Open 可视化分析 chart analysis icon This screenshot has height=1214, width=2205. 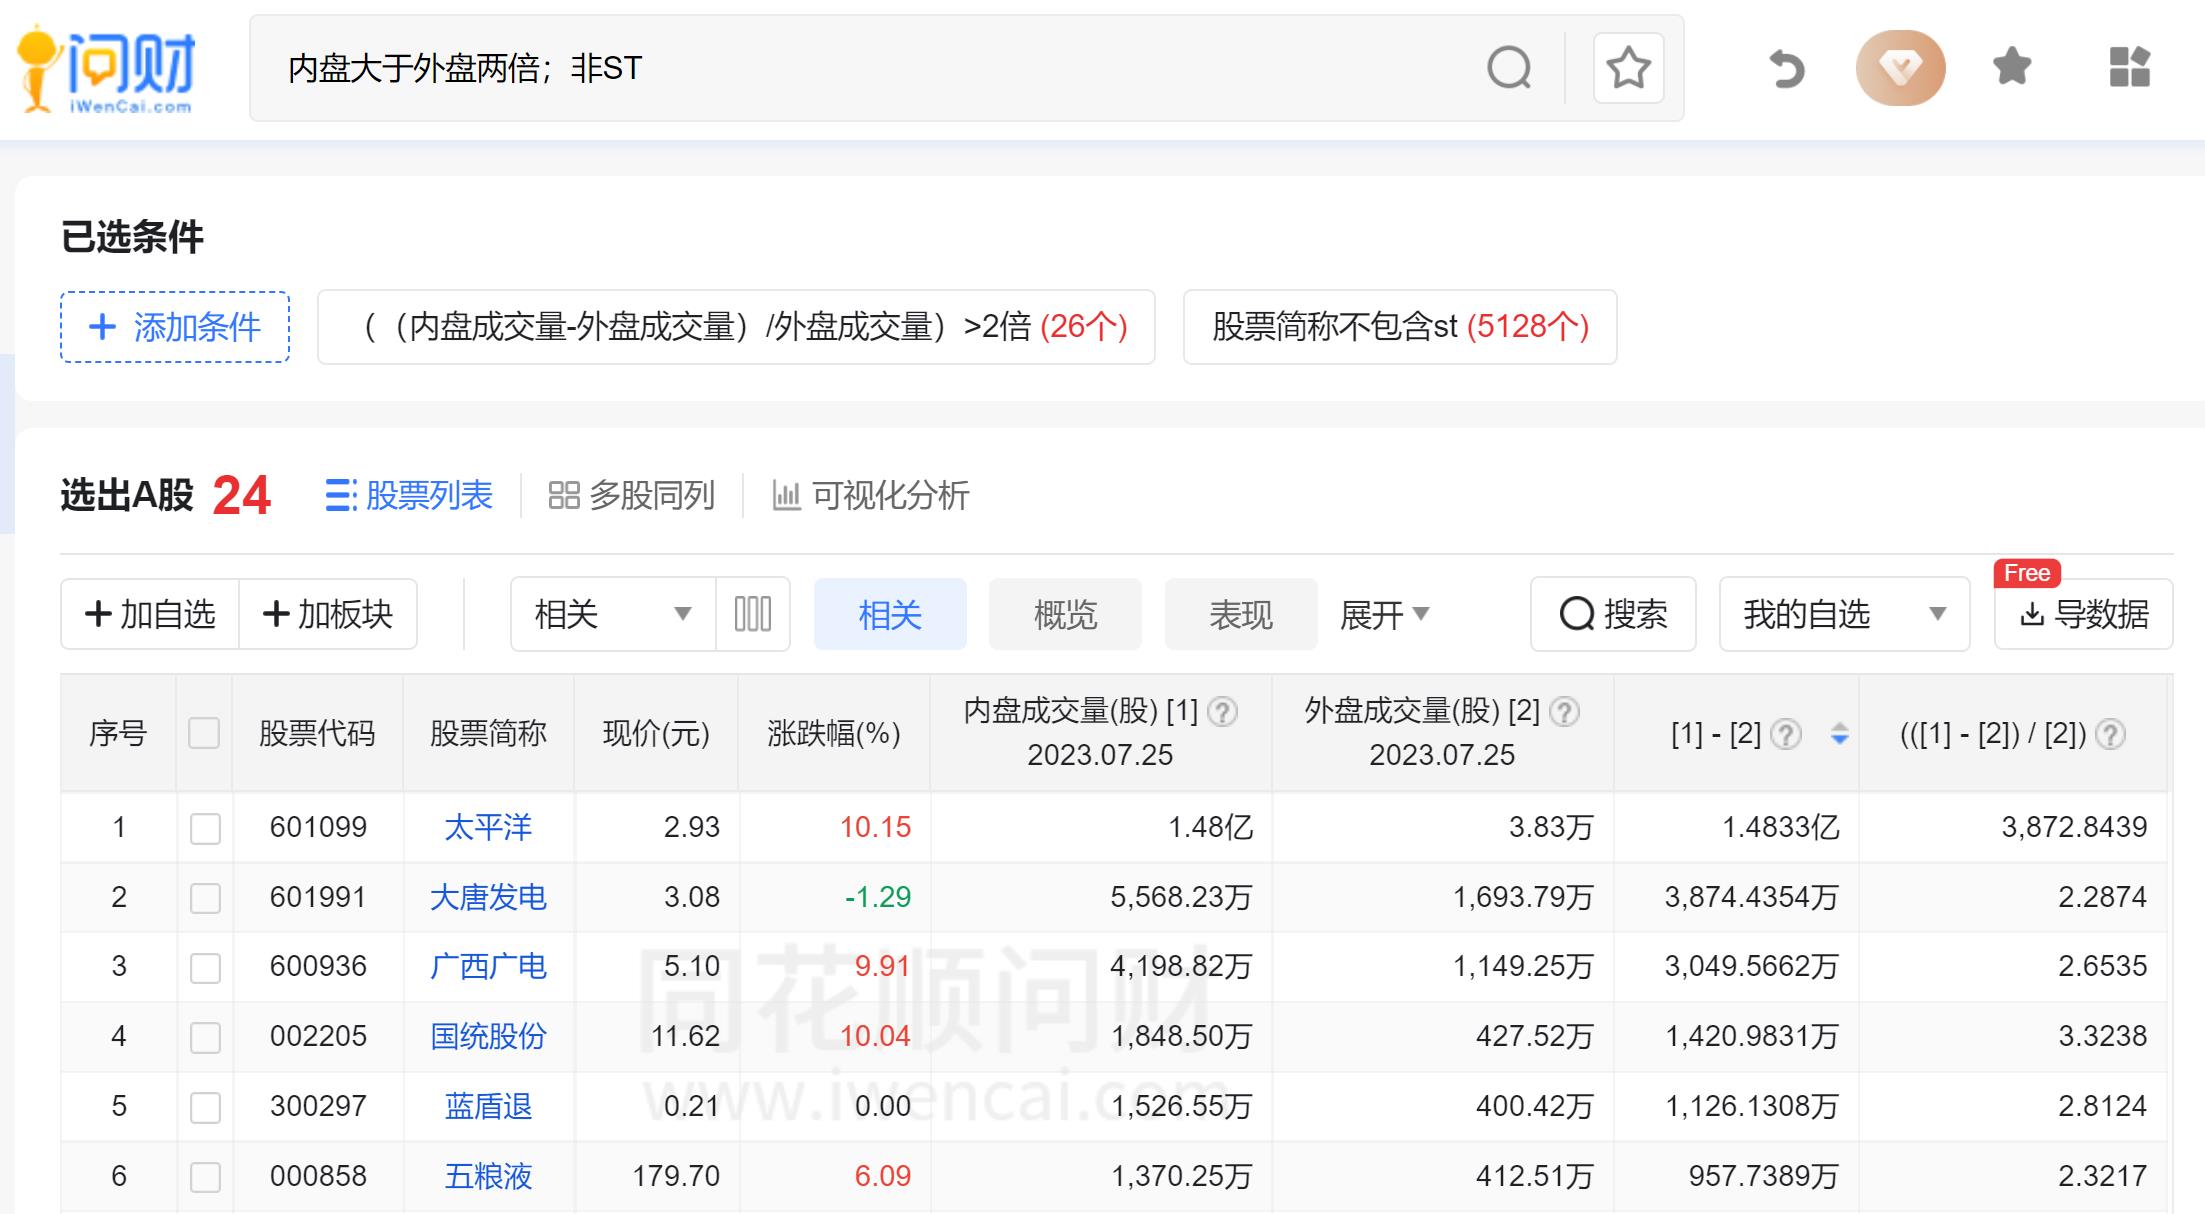click(787, 495)
